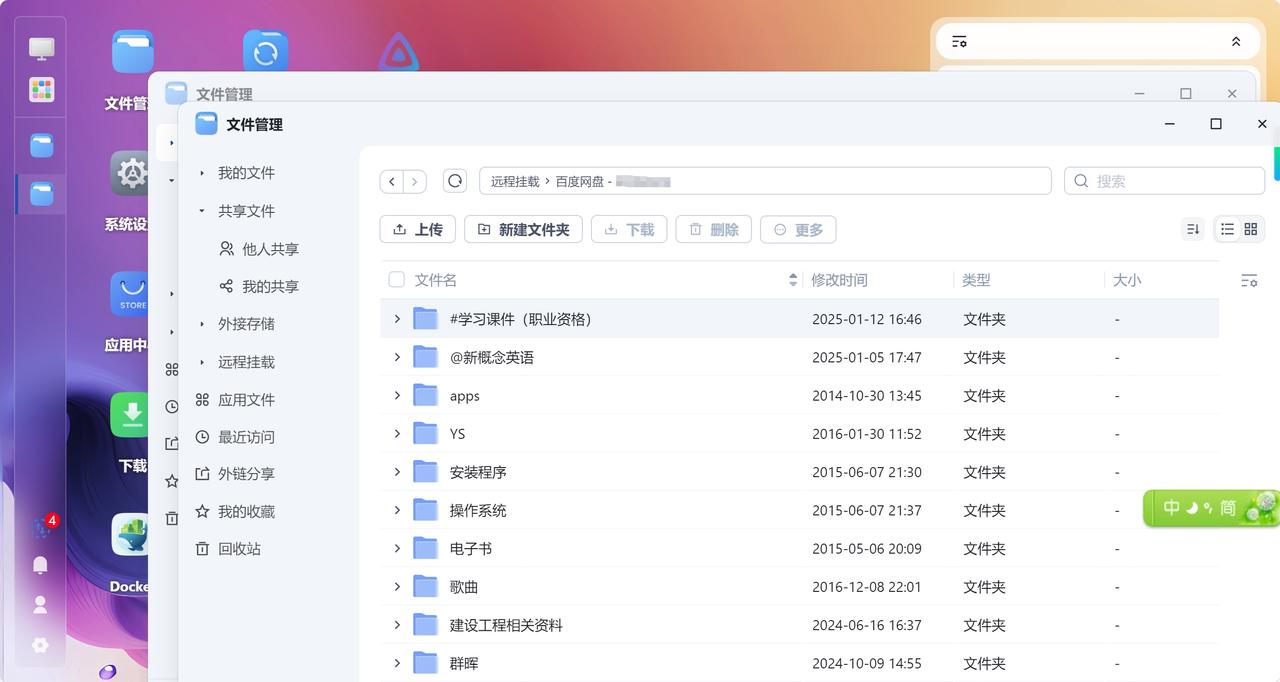Click the 删除 delete button
1280x682 pixels.
(713, 229)
